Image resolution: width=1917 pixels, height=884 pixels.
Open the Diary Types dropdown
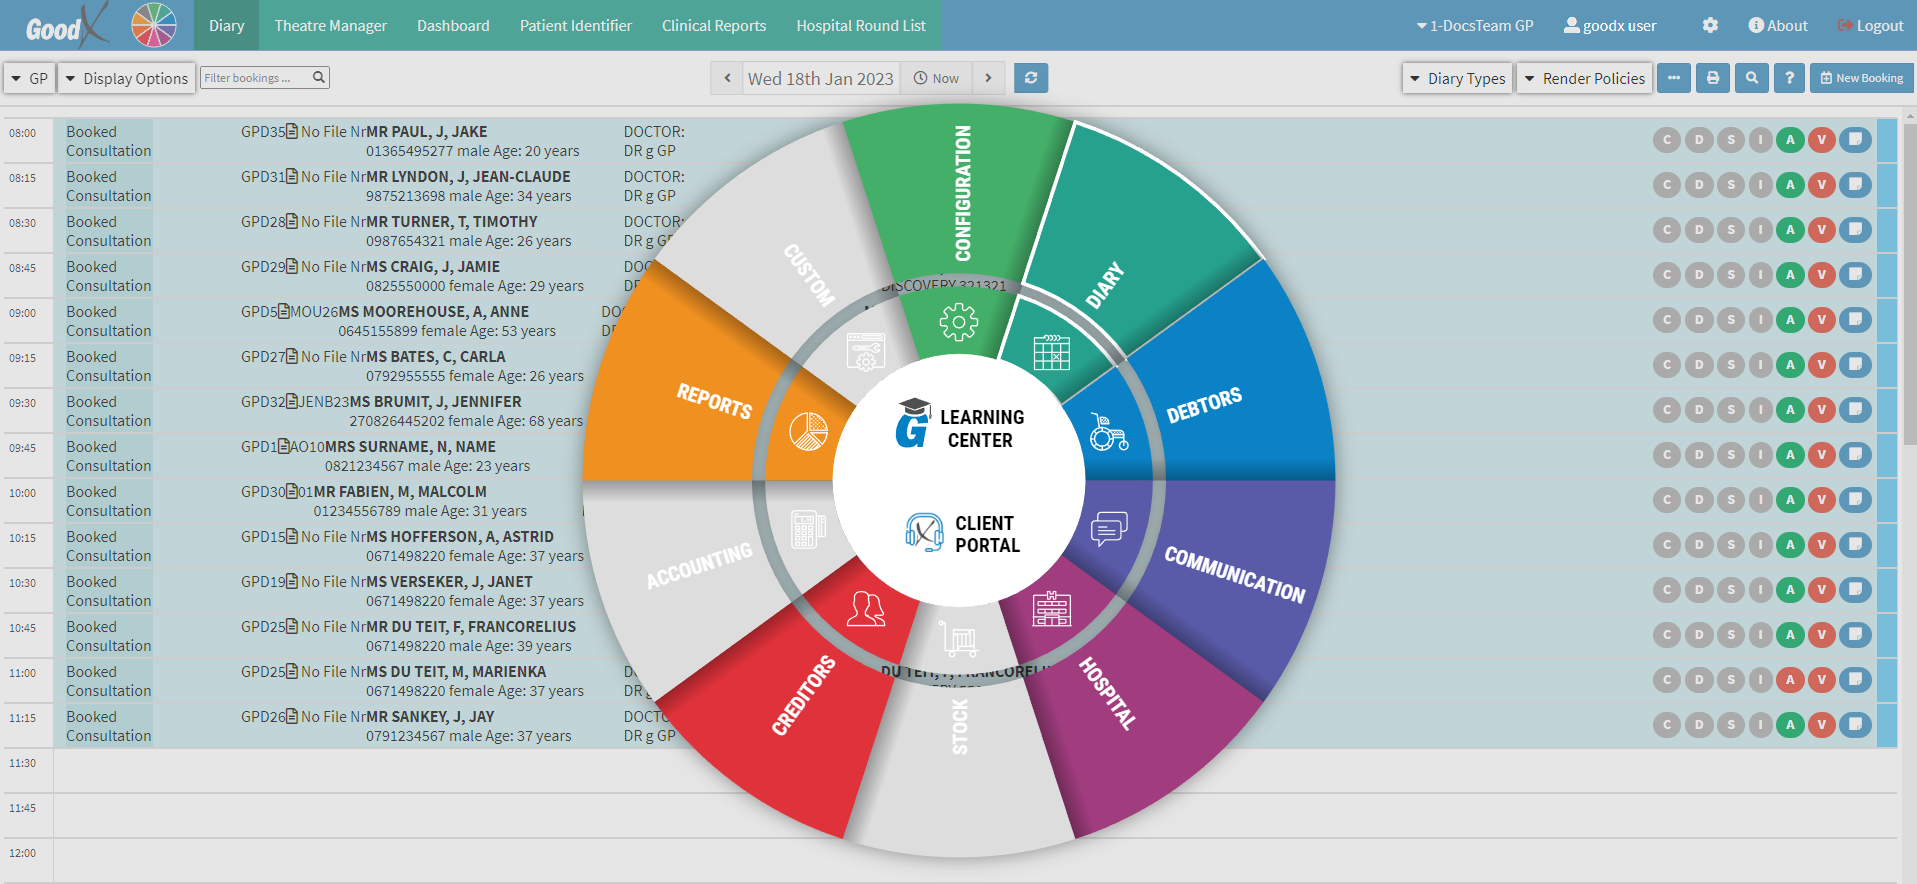pyautogui.click(x=1457, y=78)
